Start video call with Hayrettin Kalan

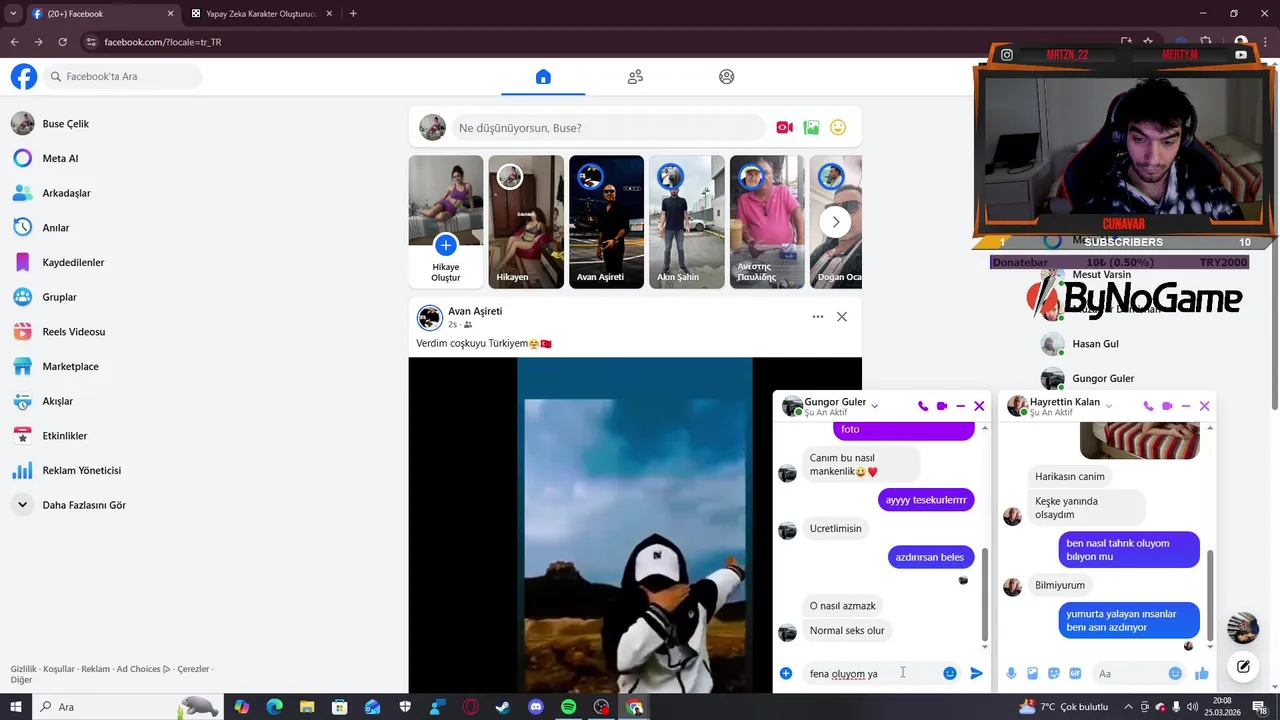pos(1167,406)
